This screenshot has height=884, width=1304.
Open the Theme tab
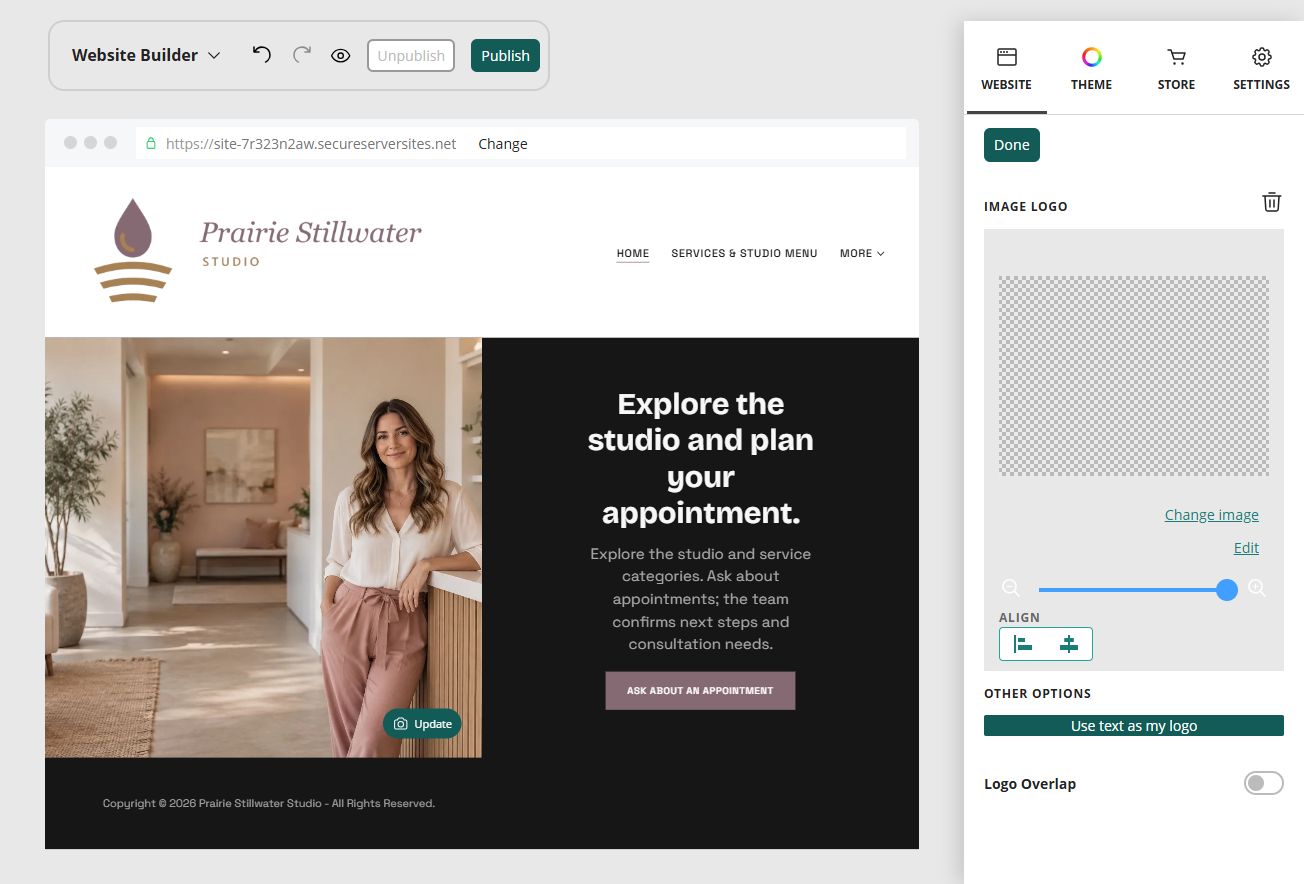(1092, 70)
